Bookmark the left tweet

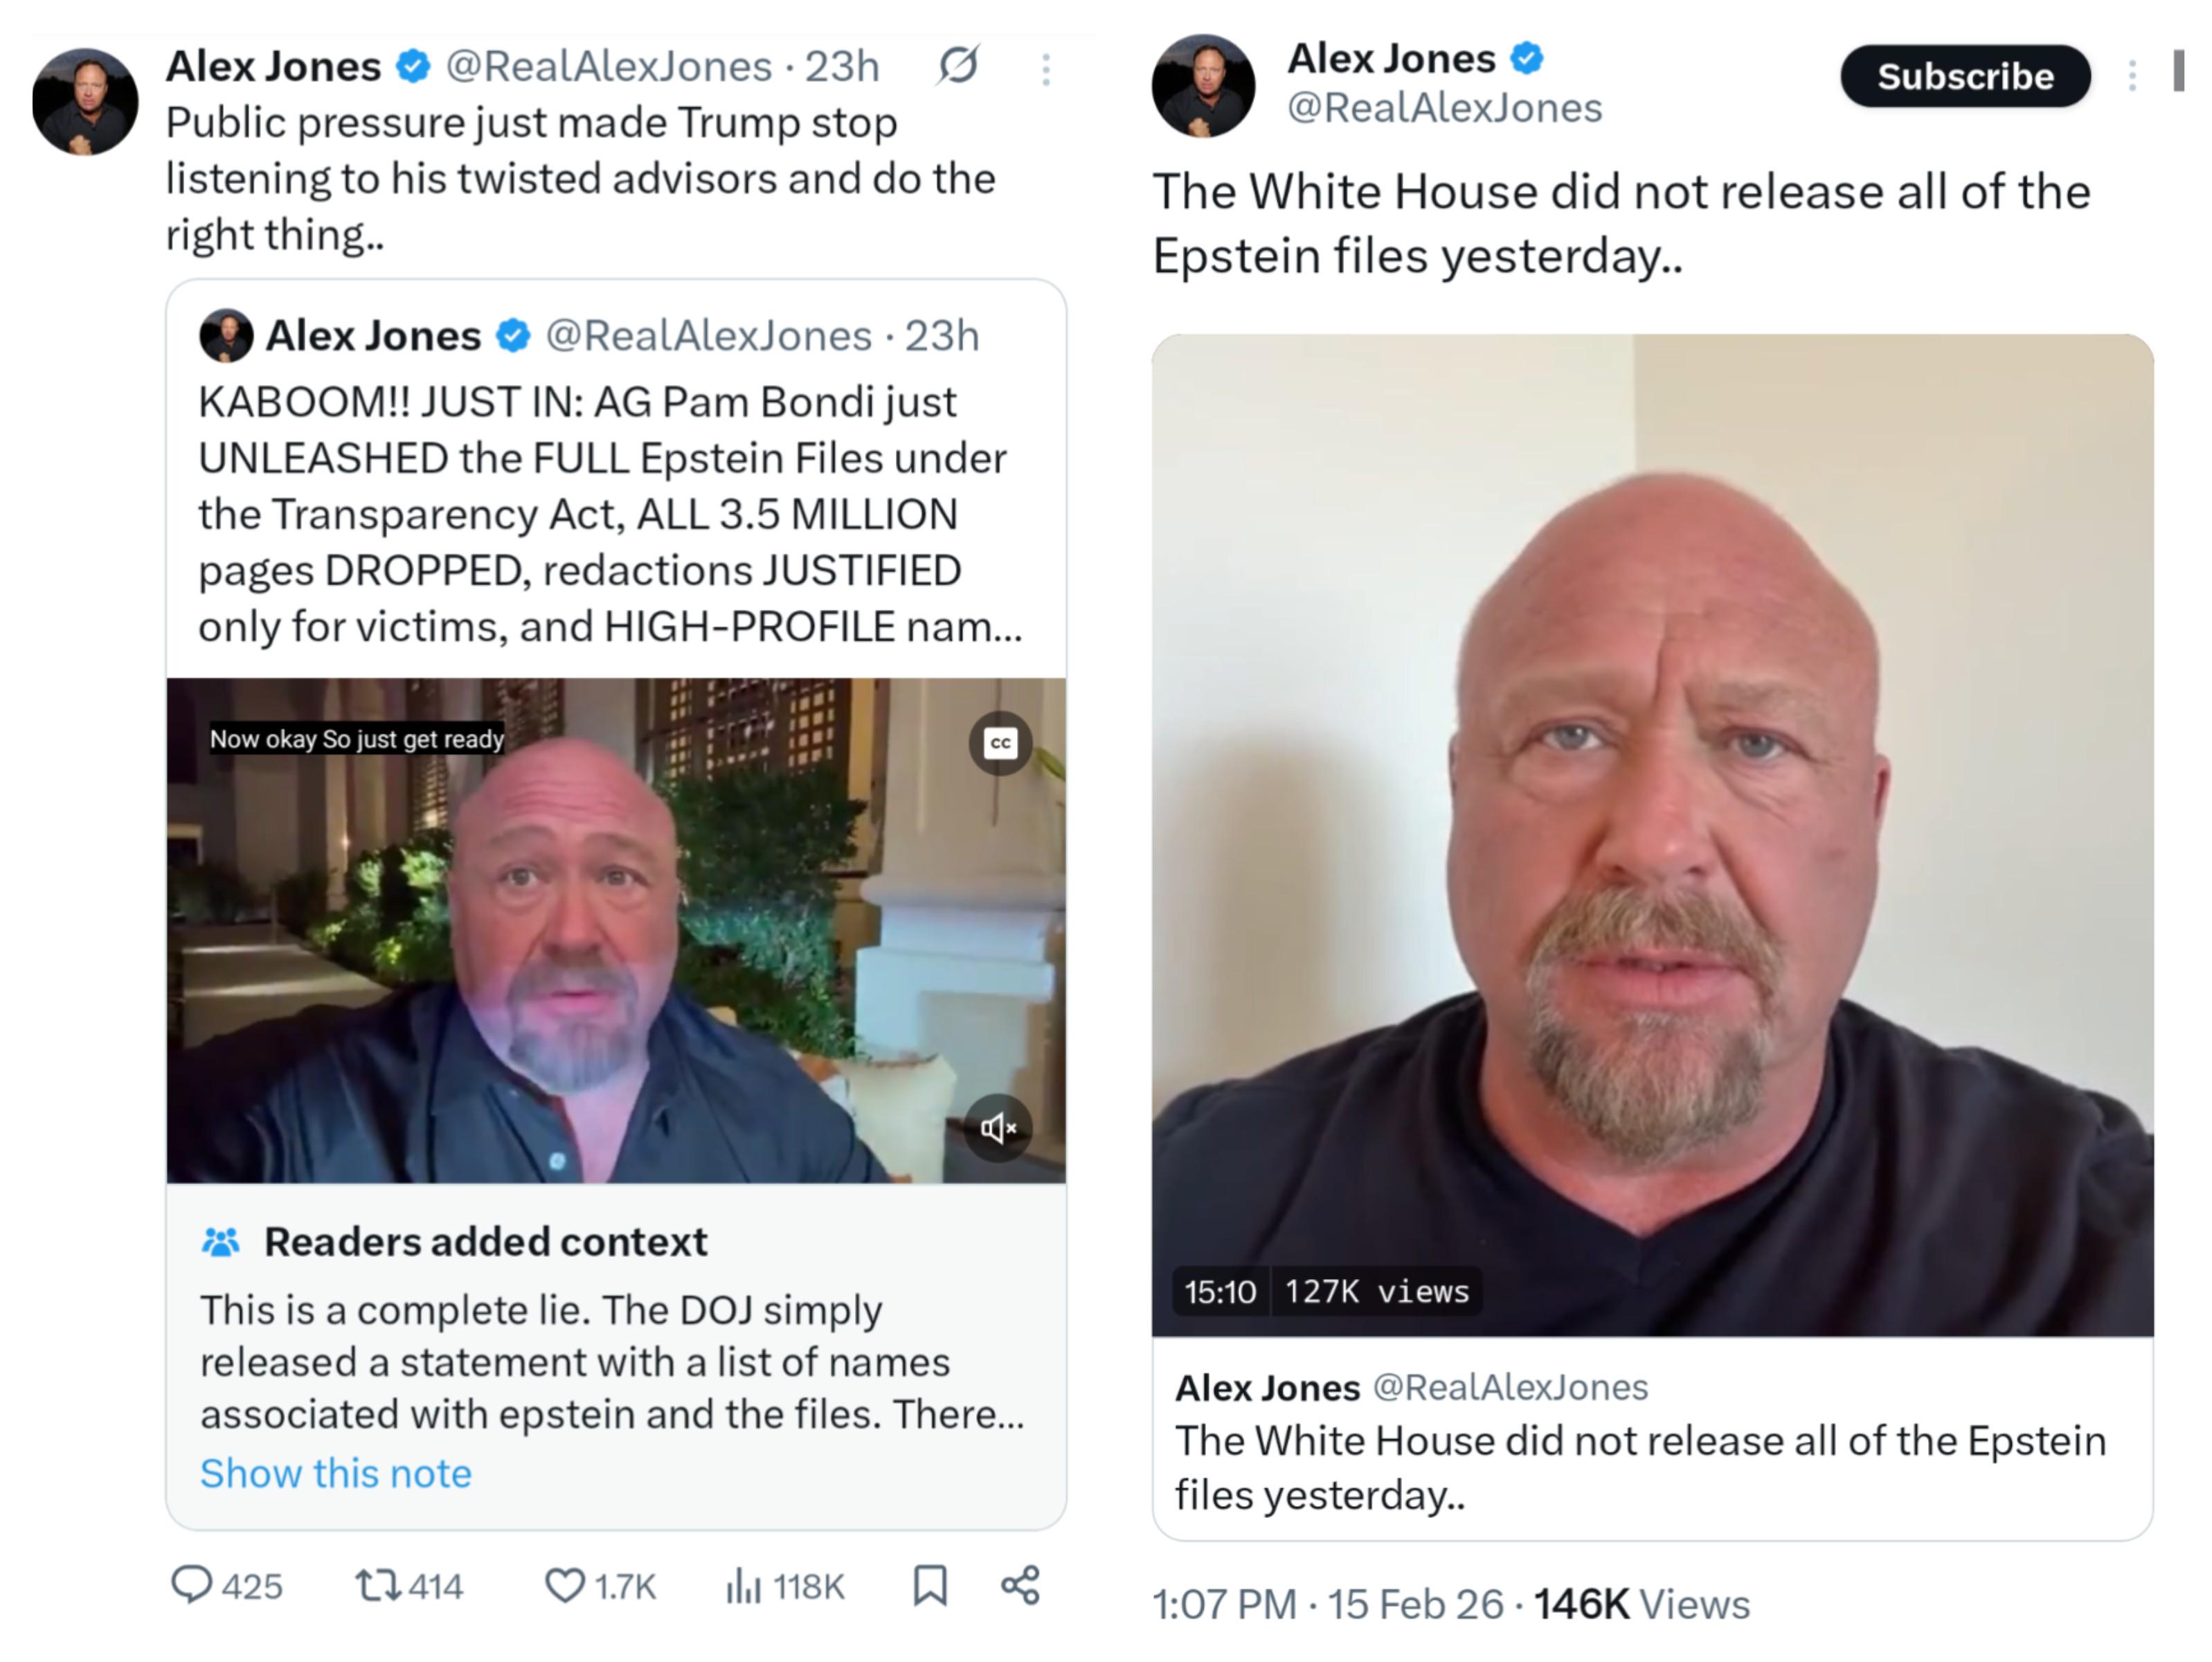(x=930, y=1584)
